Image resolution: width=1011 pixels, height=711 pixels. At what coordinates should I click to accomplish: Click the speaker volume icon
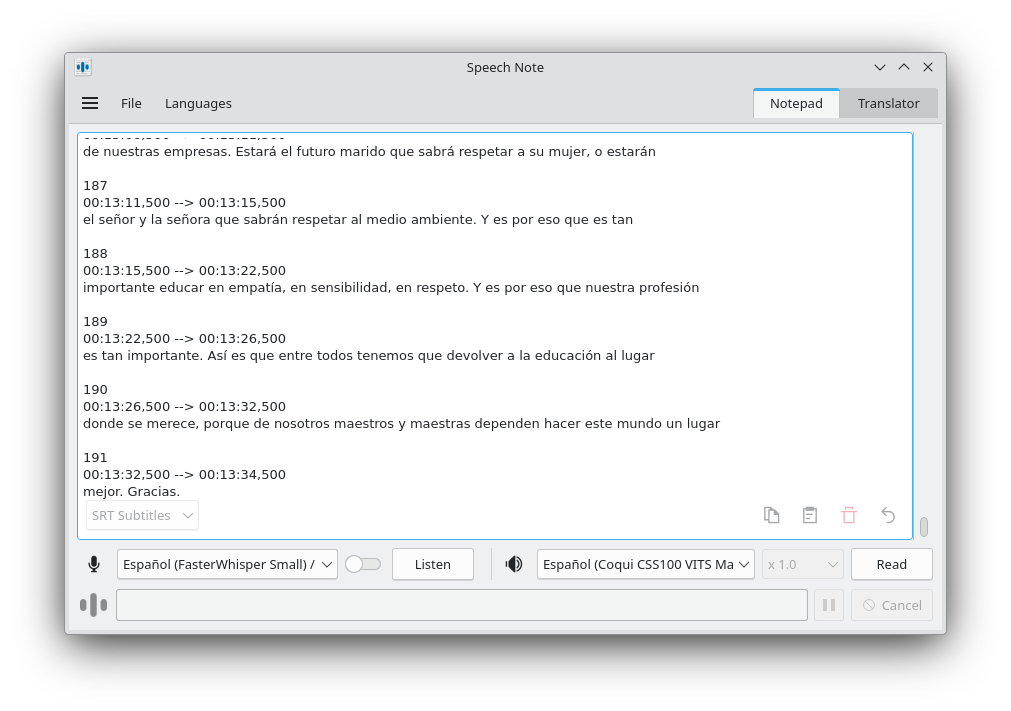[514, 564]
